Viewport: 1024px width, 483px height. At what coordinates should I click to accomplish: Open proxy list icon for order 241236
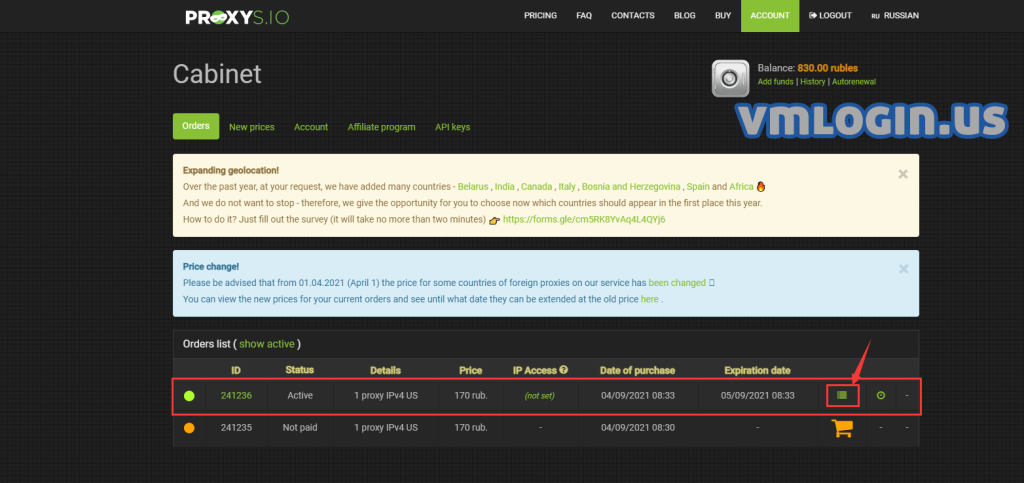click(x=842, y=395)
